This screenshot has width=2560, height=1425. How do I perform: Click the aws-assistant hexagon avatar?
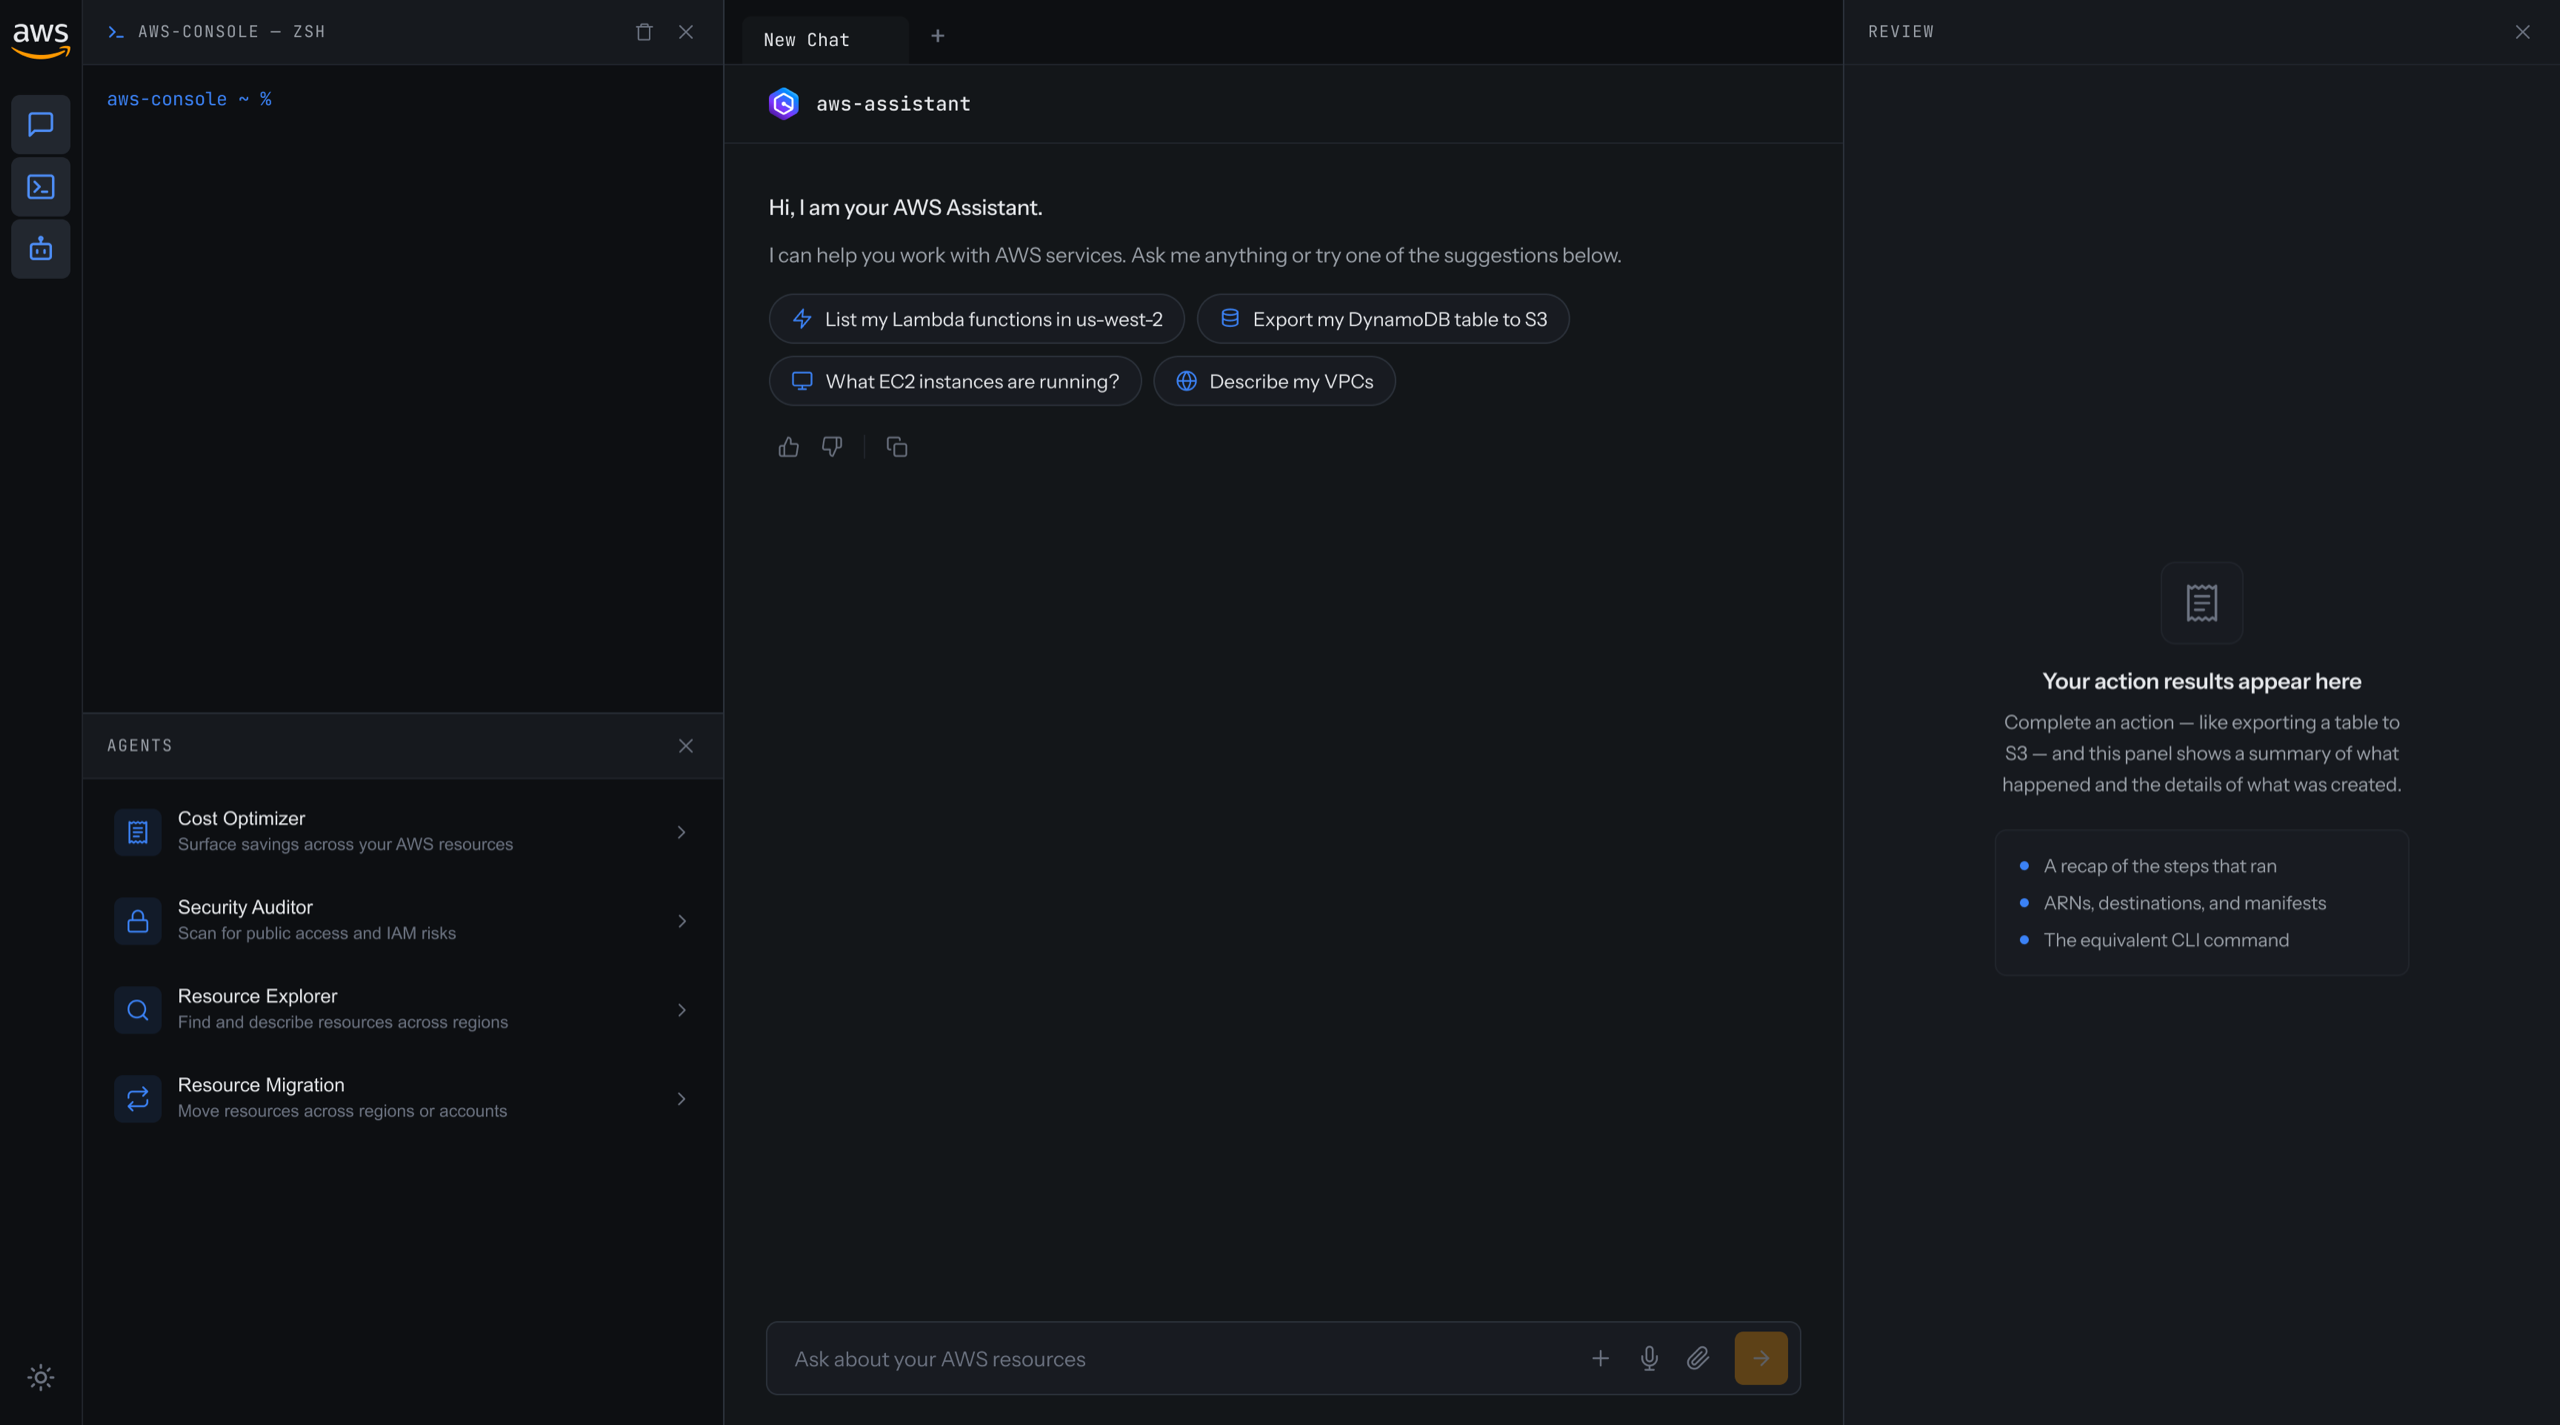point(784,104)
